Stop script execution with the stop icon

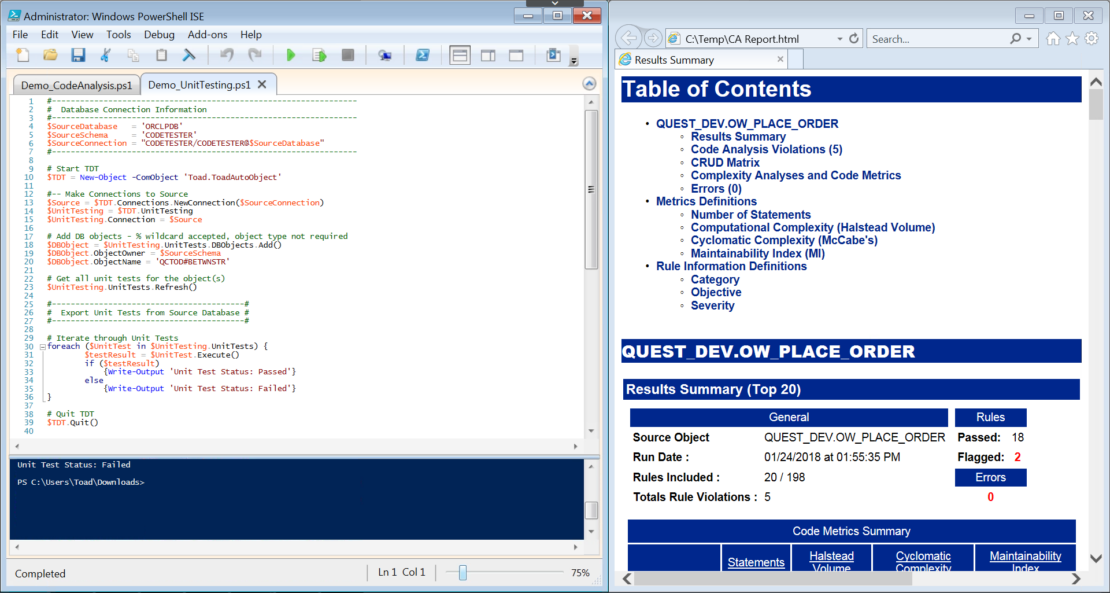pyautogui.click(x=345, y=54)
